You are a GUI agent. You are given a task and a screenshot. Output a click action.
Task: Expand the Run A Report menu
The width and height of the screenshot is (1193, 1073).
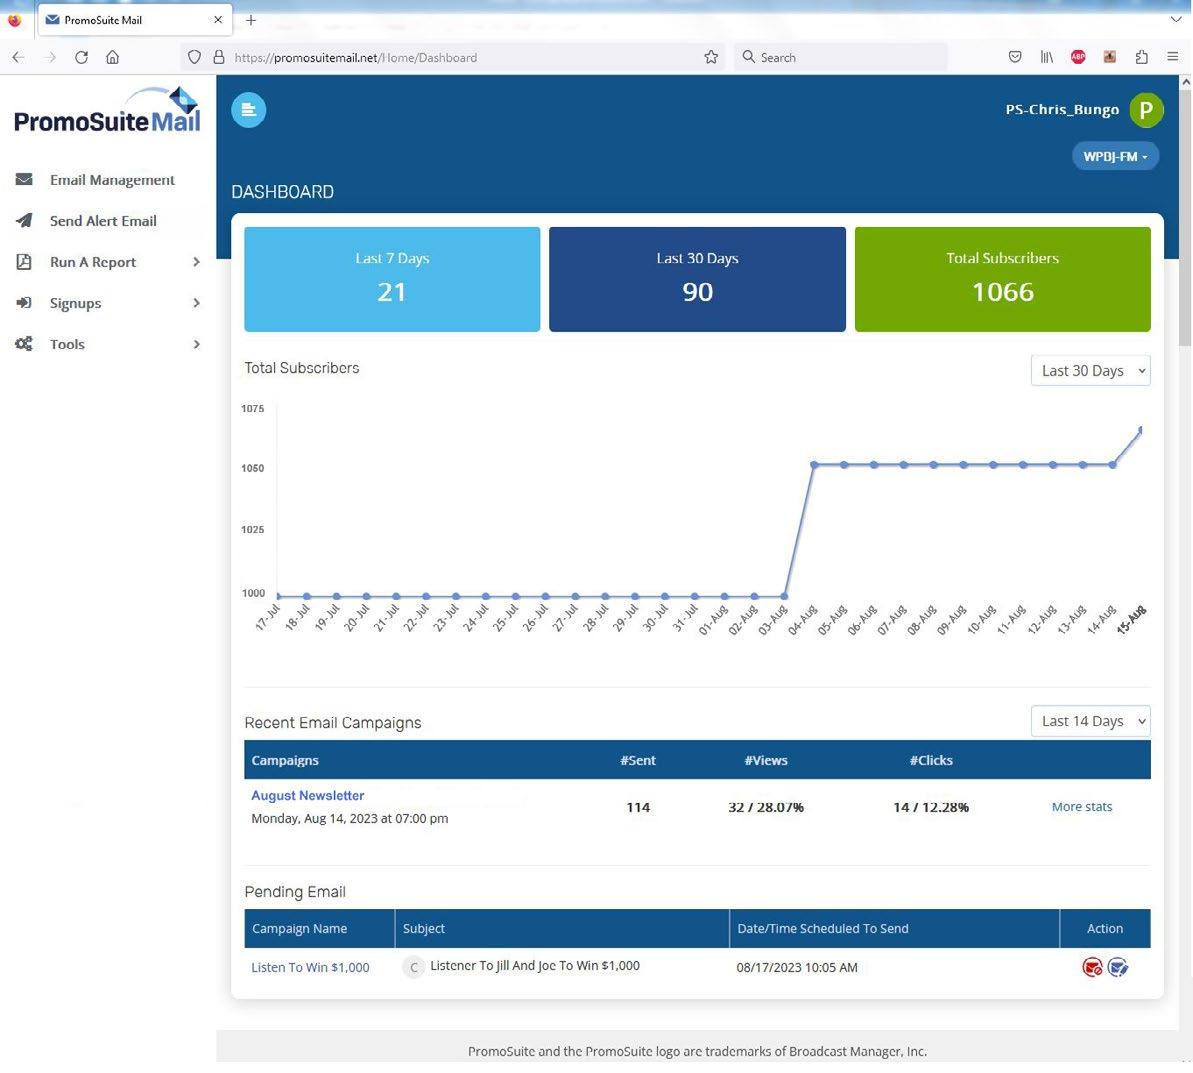point(107,262)
